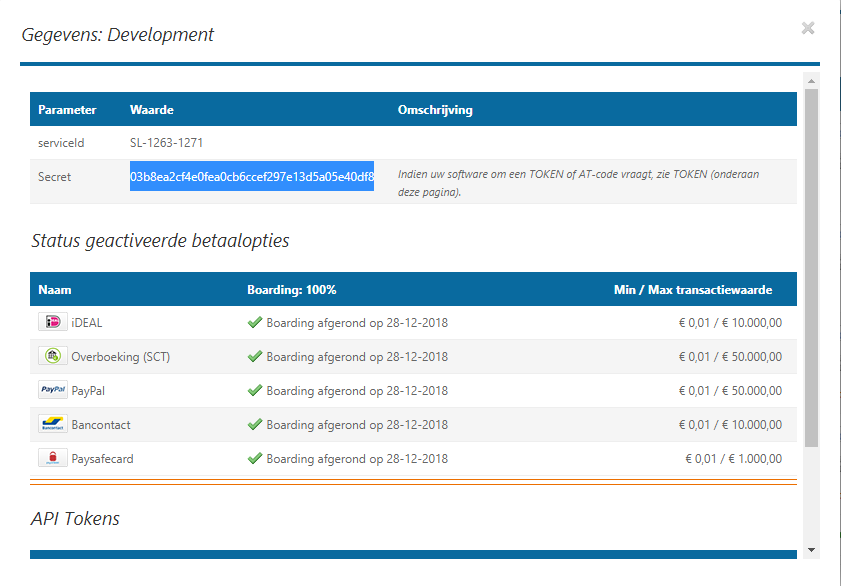Screen dimensions: 841x586
Task: Click the green checkmark in the Paysafecard row
Action: tap(255, 459)
